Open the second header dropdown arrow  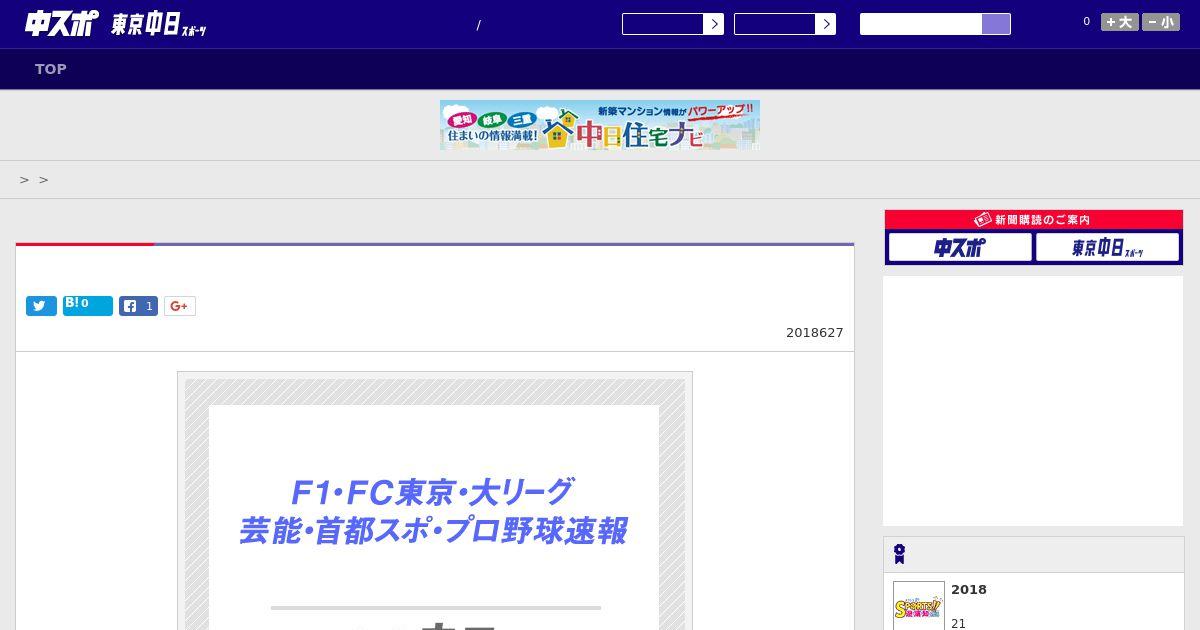coord(825,24)
